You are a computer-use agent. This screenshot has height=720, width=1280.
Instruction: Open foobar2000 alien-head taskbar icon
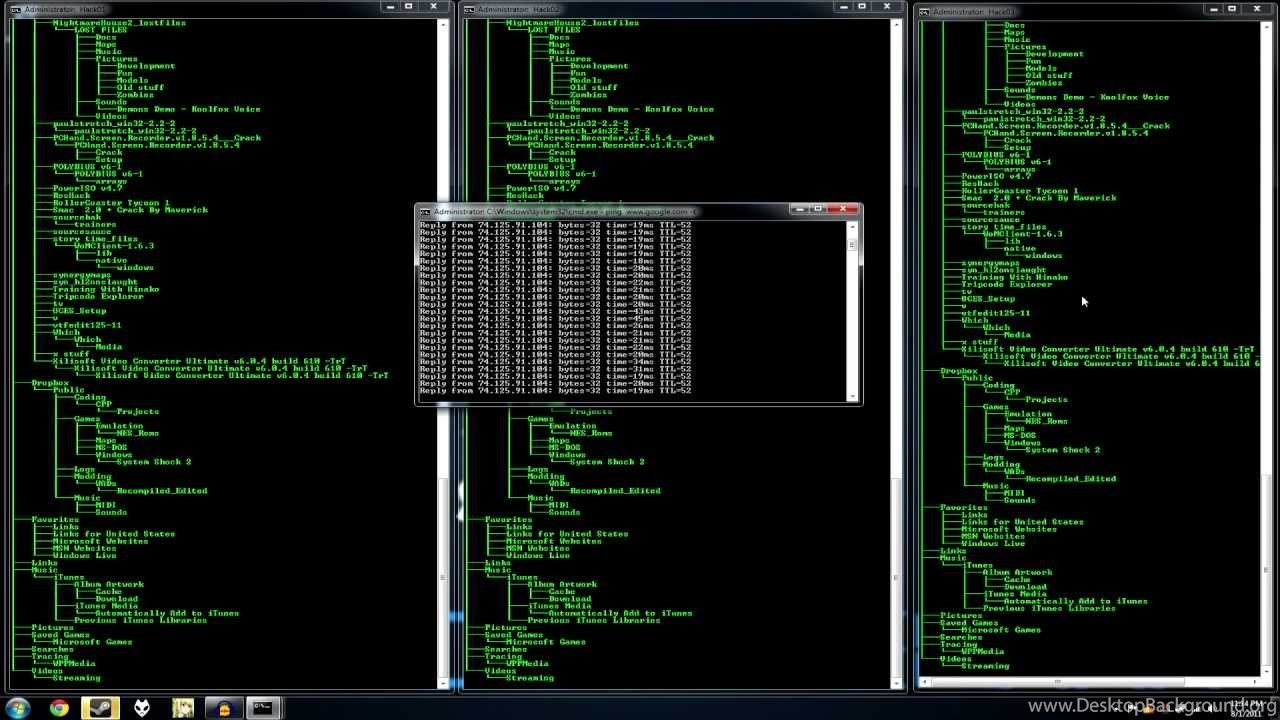(x=142, y=708)
